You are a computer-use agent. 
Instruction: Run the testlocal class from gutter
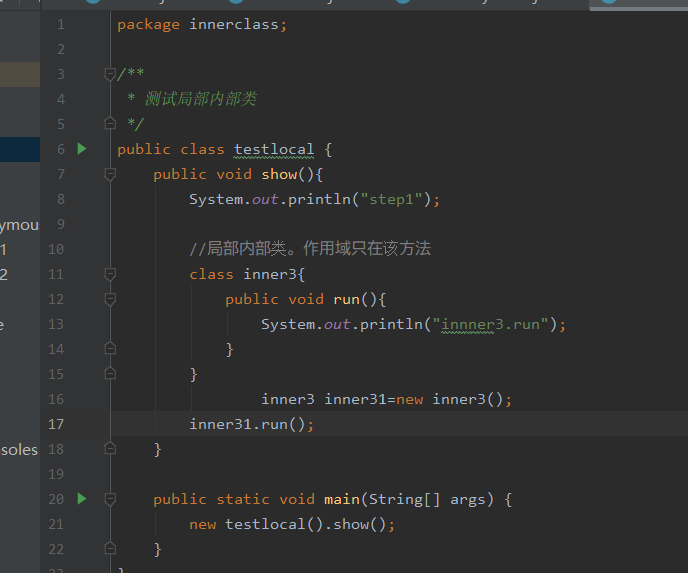coord(82,149)
